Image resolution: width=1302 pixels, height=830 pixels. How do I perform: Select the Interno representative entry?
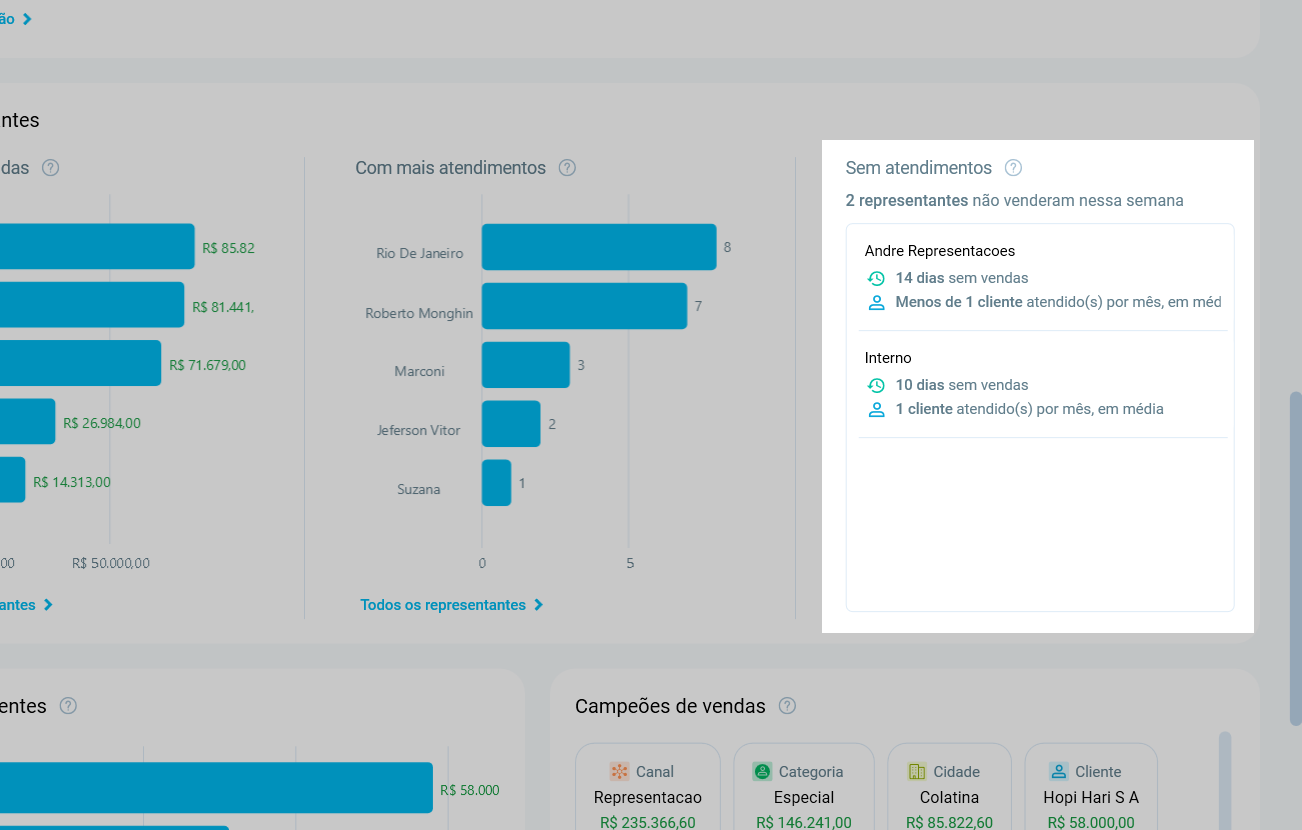1042,384
